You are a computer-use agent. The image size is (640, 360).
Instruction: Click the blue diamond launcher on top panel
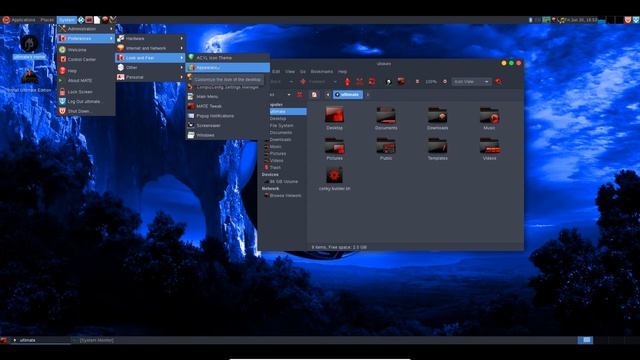[81, 20]
